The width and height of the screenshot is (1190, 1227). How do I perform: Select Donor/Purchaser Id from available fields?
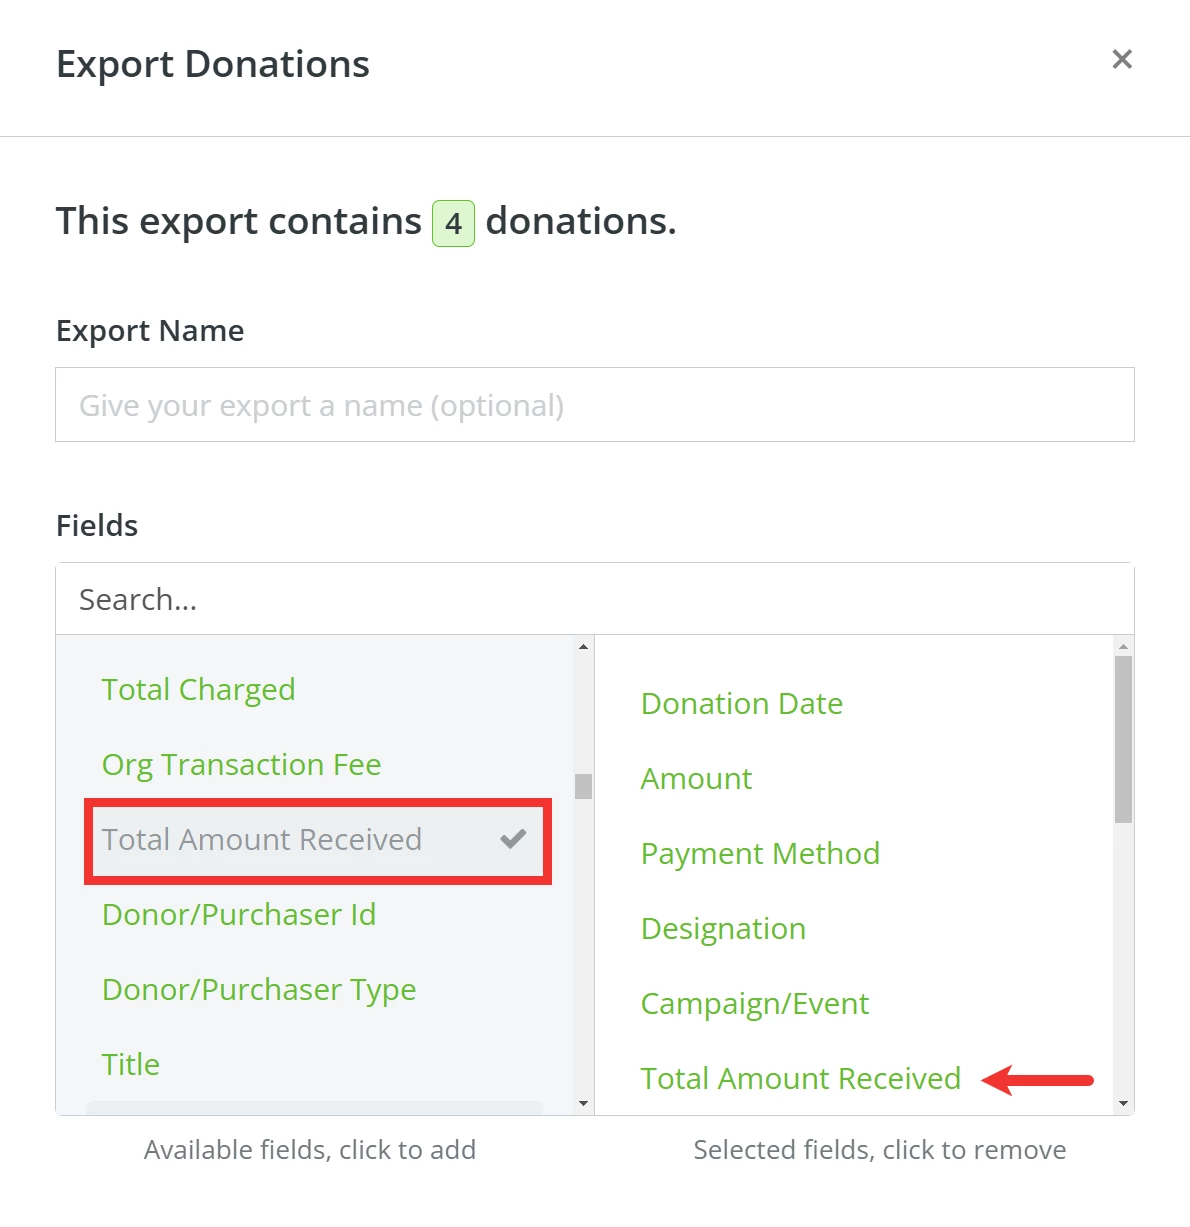239,914
